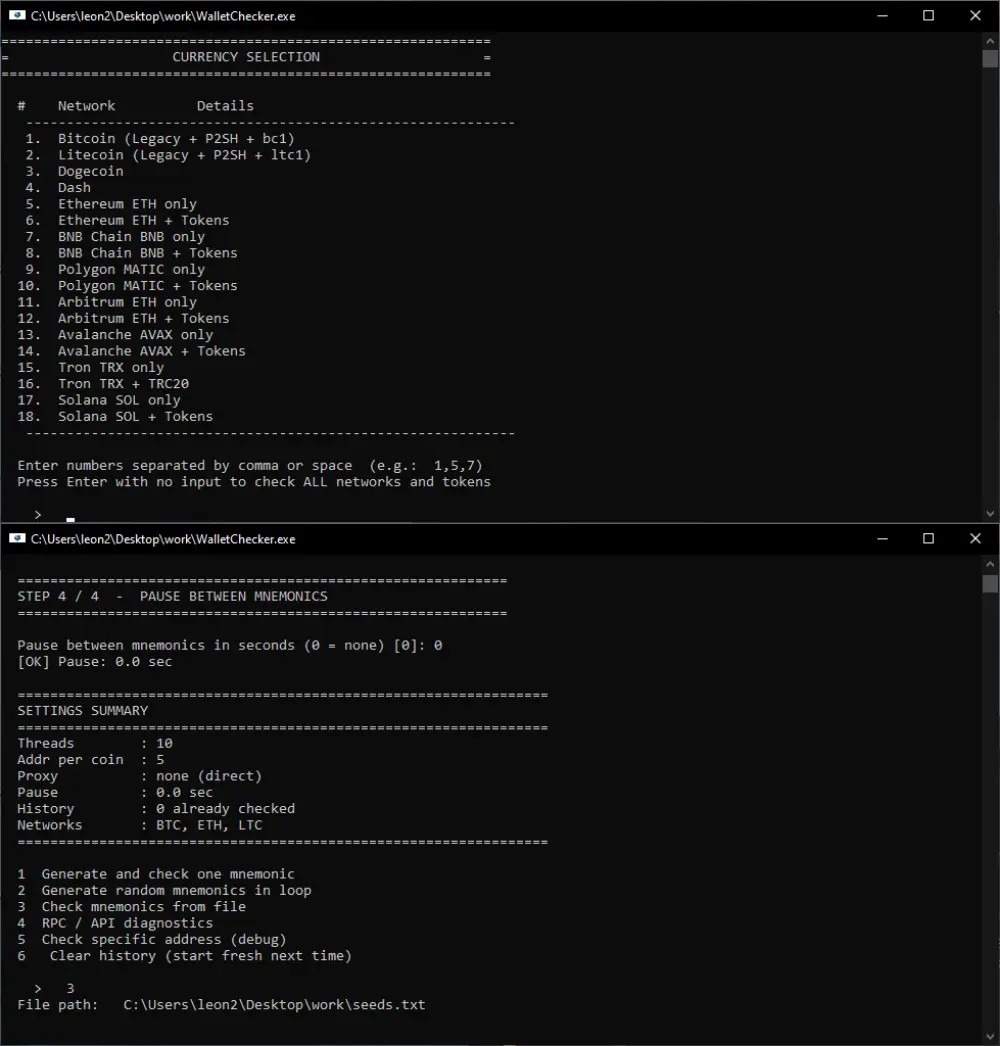The width and height of the screenshot is (1000, 1046).
Task: Click the top window title bar path
Action: [163, 16]
